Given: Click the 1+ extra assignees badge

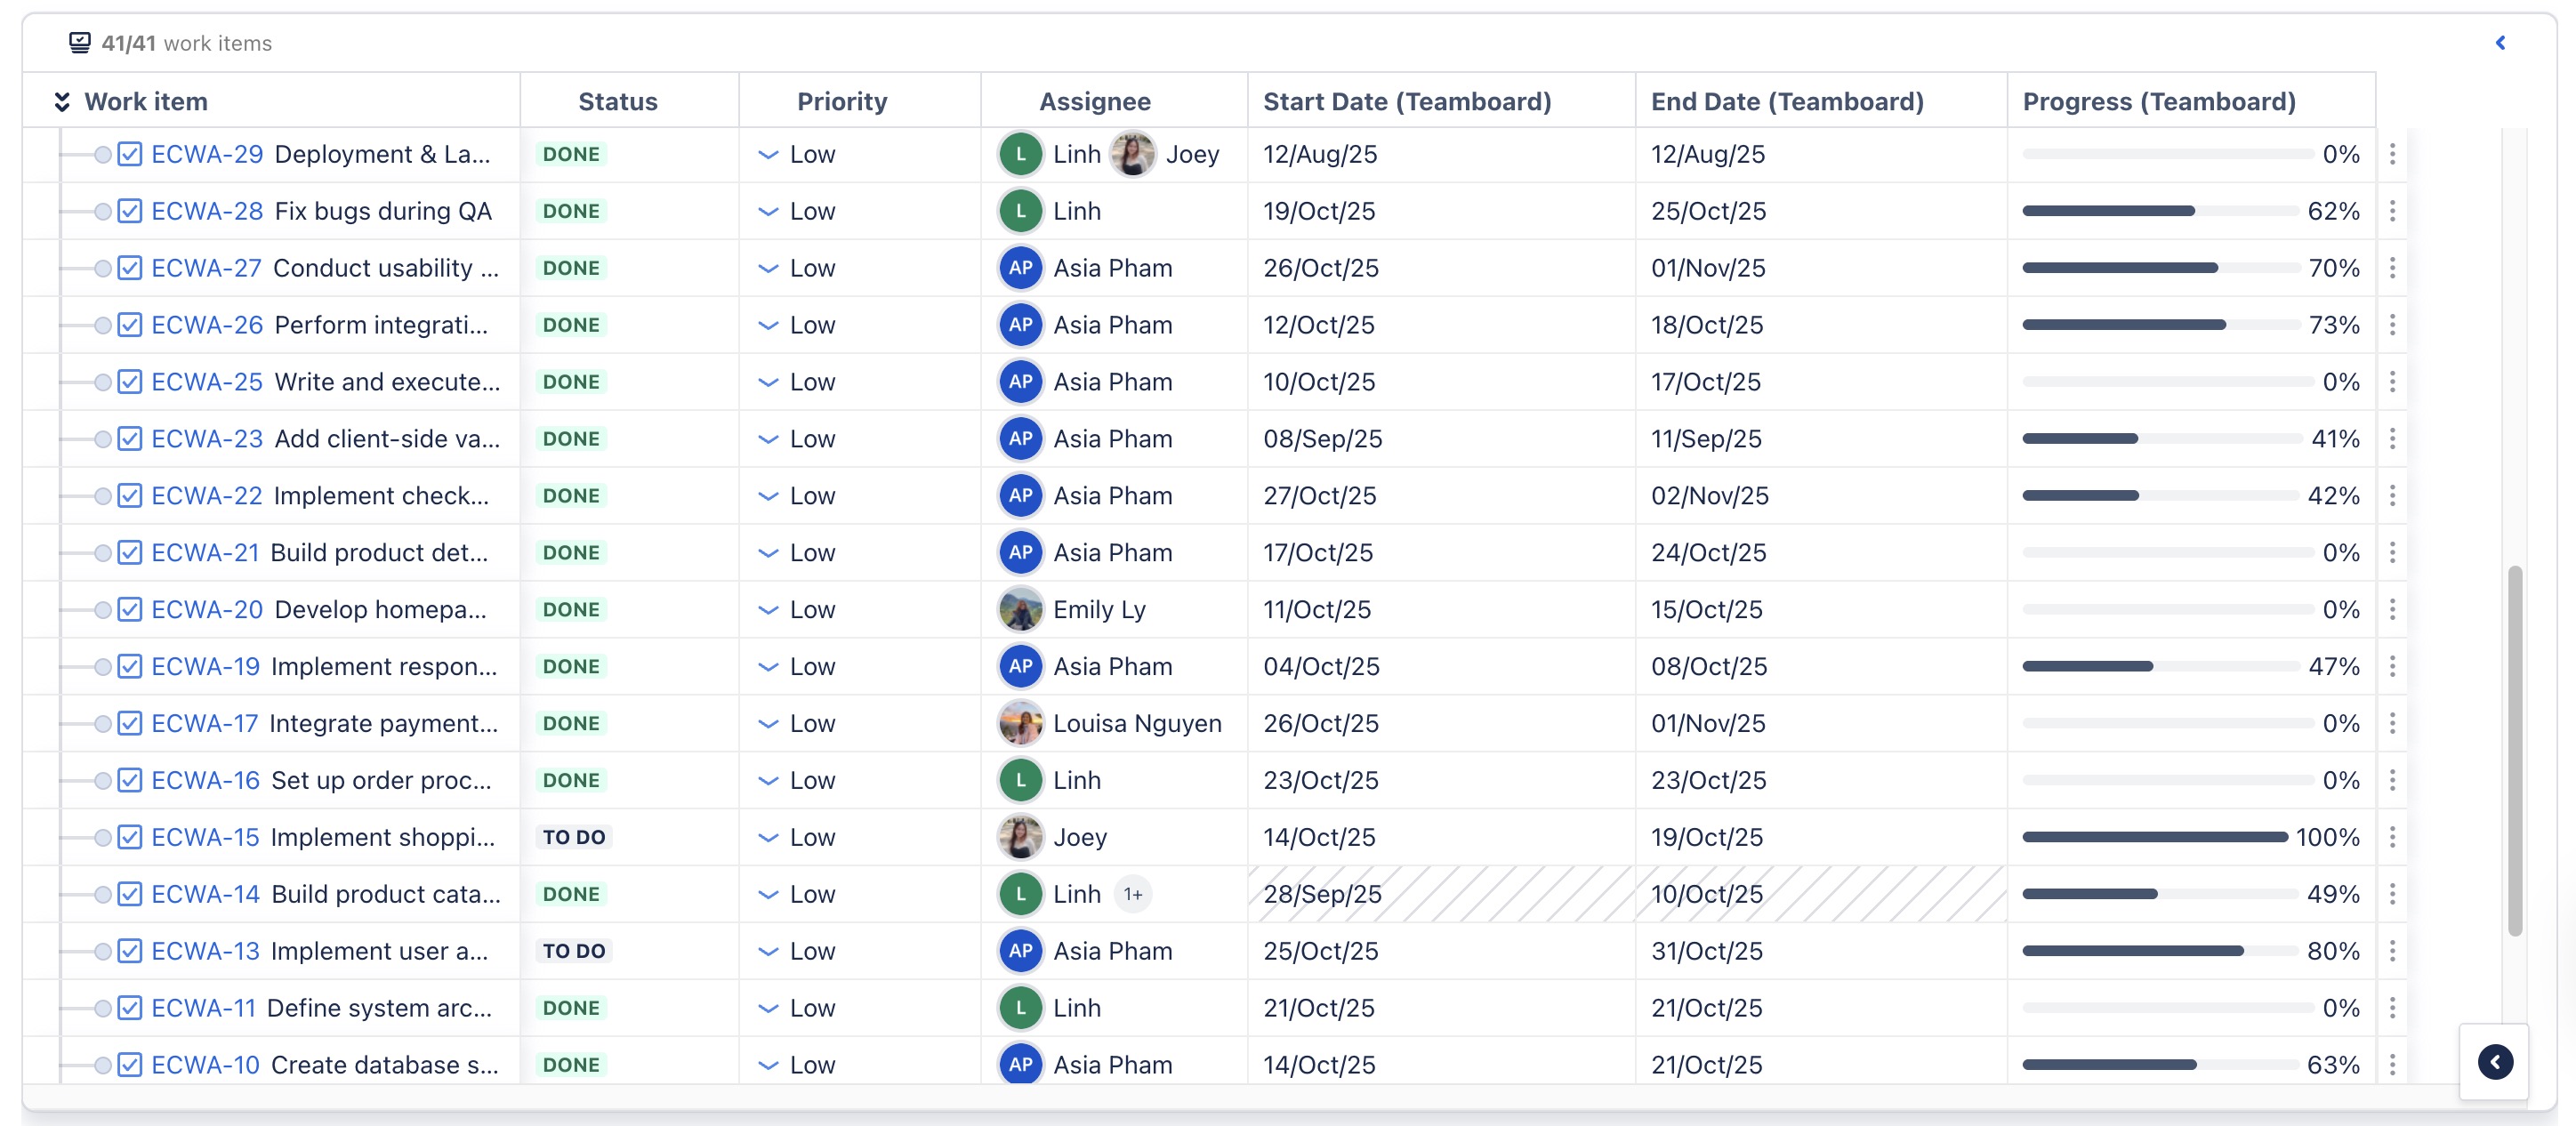Looking at the screenshot, I should [1132, 894].
